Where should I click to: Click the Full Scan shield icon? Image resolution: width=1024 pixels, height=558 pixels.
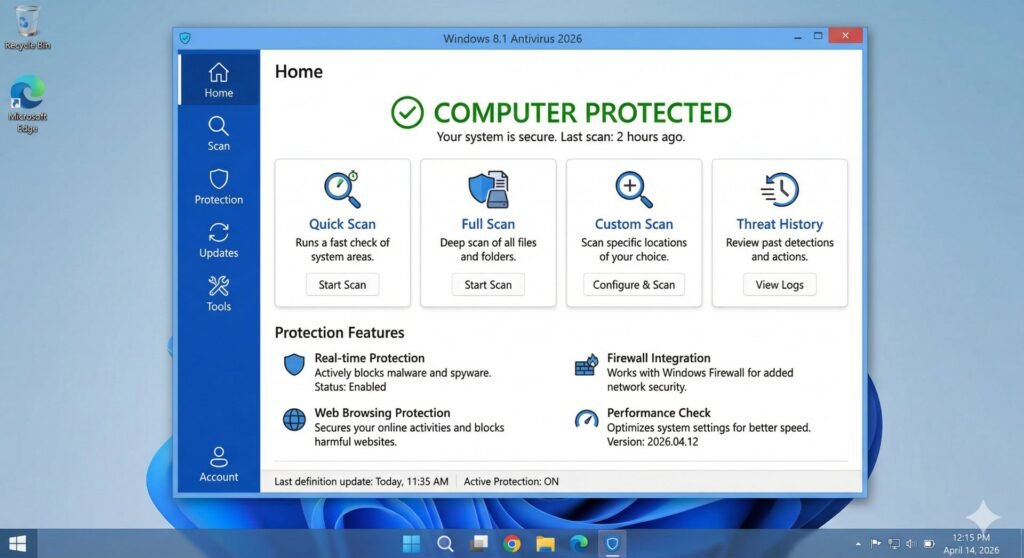click(x=488, y=189)
